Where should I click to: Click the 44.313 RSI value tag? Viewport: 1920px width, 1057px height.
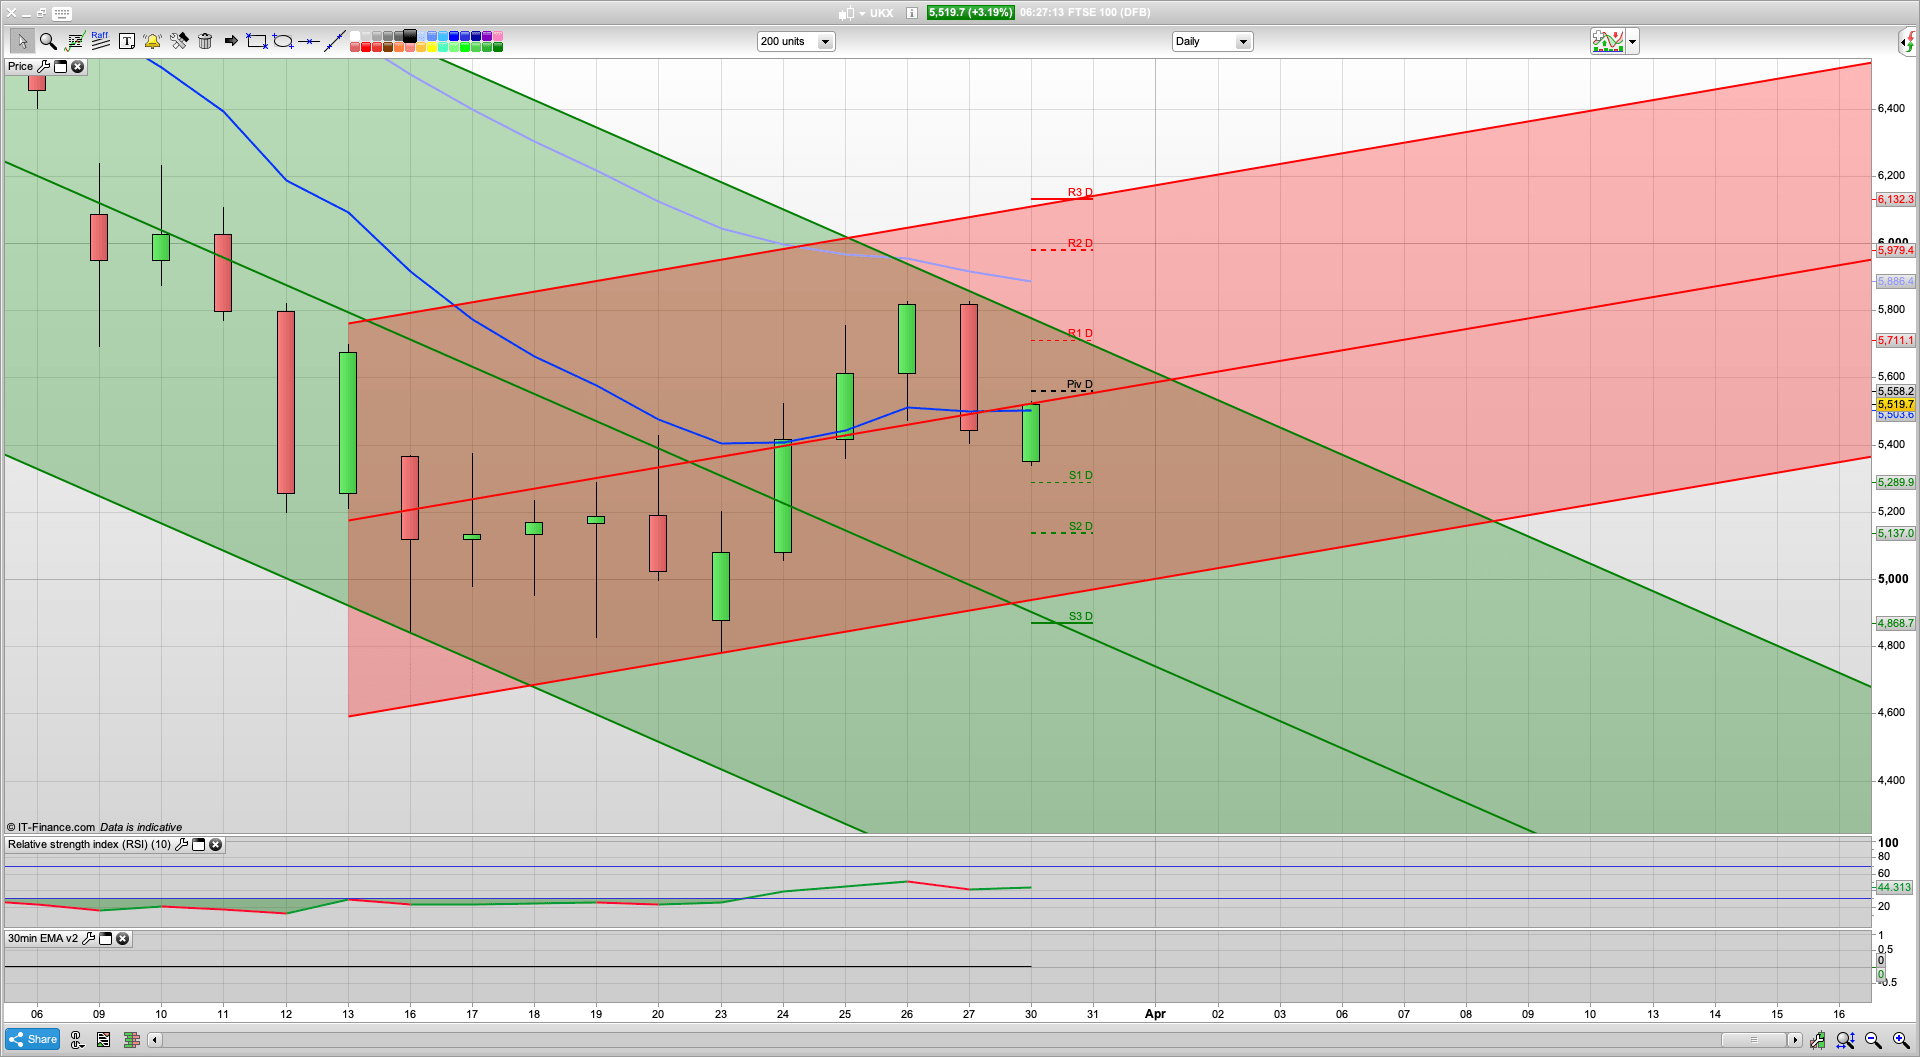[x=1894, y=887]
